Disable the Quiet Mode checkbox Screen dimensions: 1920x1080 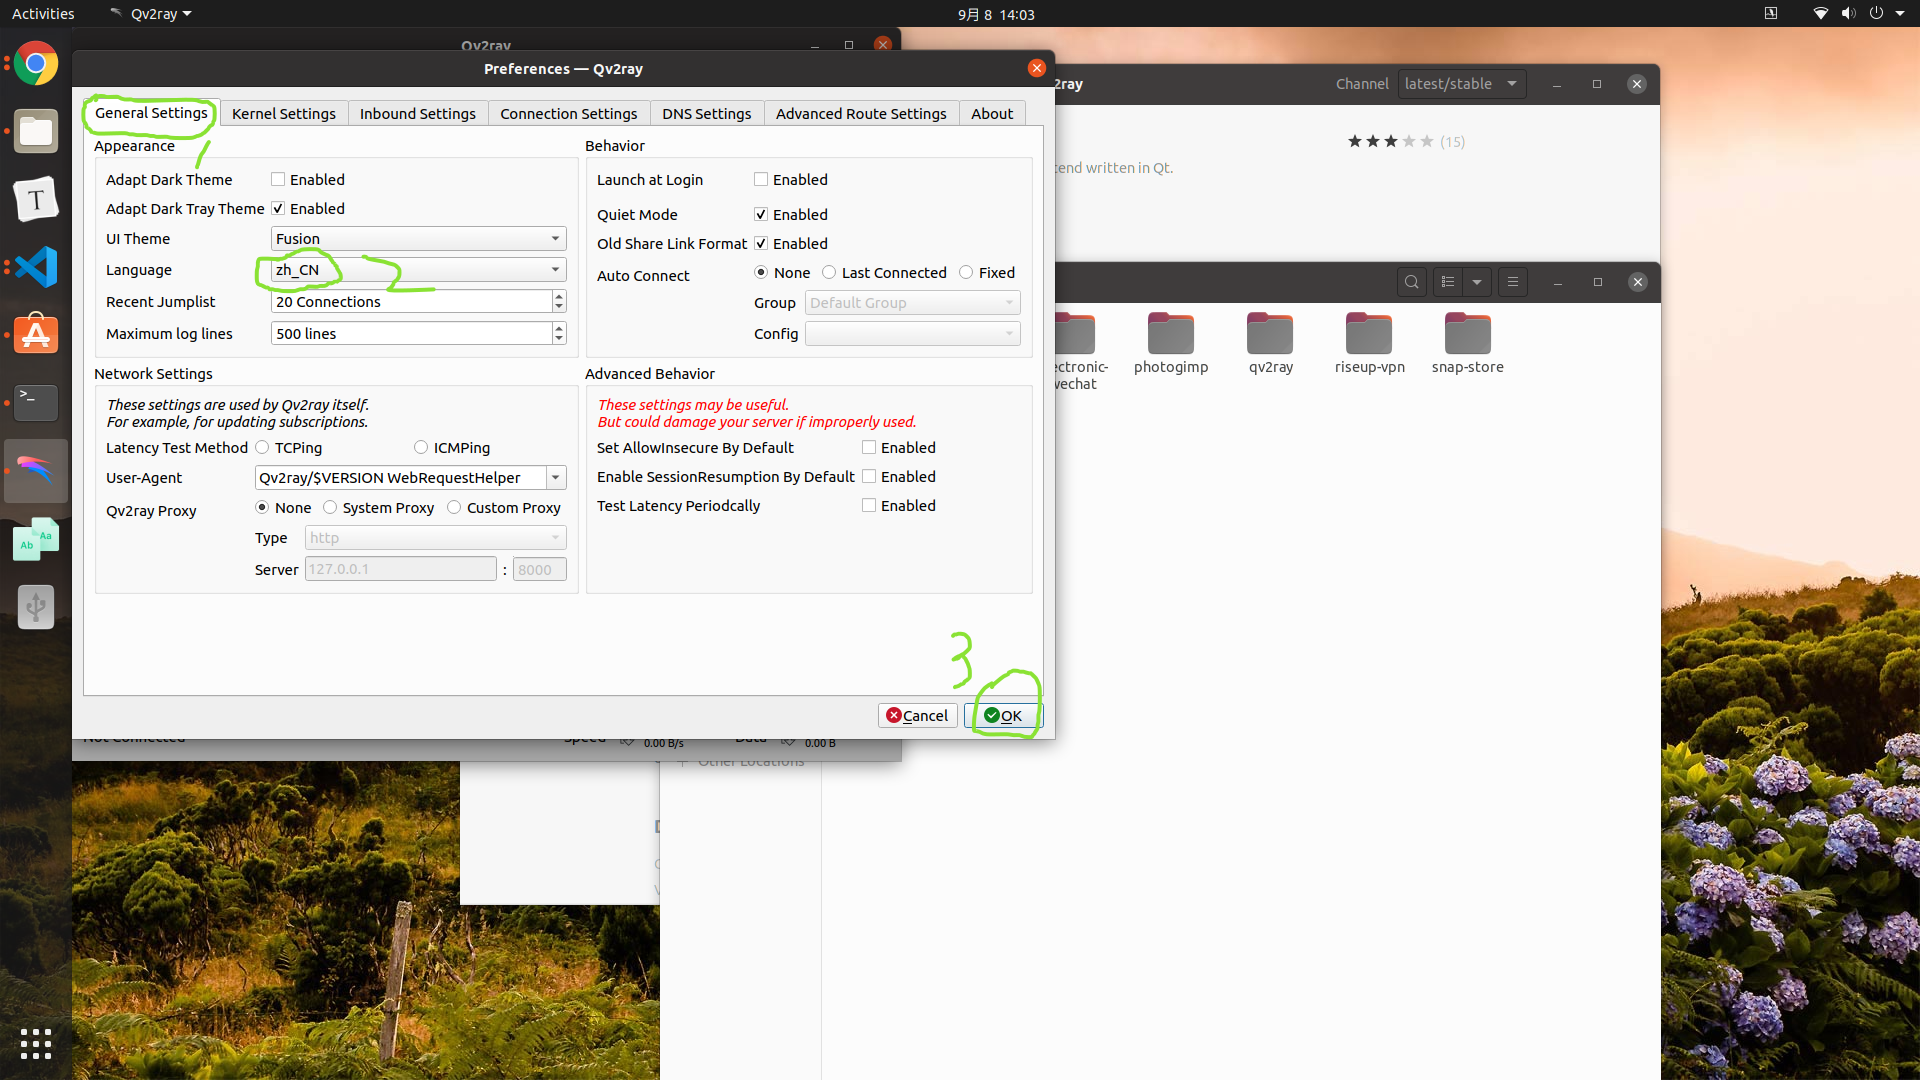[x=760, y=214]
